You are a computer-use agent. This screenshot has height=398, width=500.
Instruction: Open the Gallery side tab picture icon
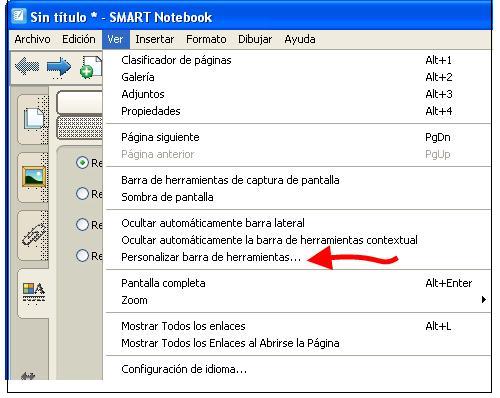(x=34, y=177)
